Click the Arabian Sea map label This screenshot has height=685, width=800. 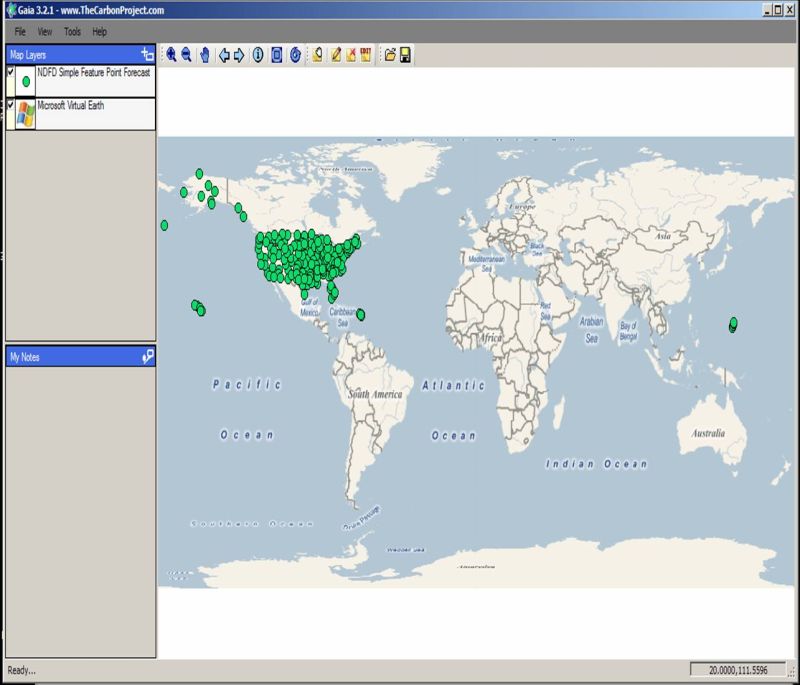[x=591, y=329]
